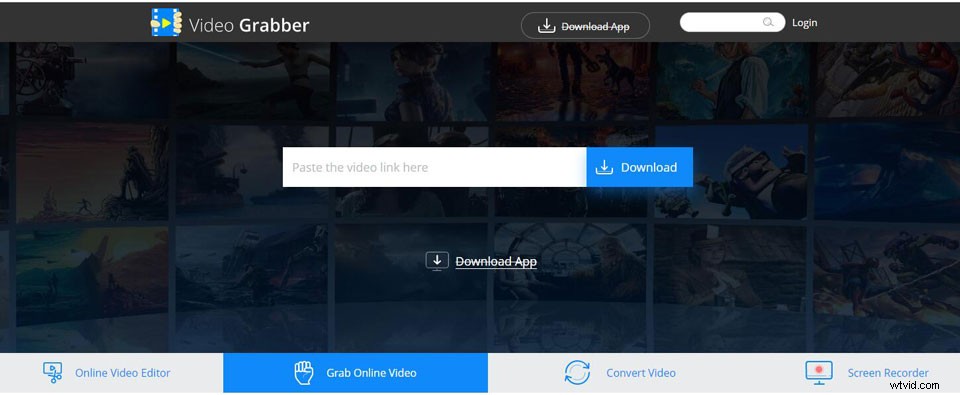Click the Video Grabber film logo icon
This screenshot has height=395, width=960.
click(167, 23)
